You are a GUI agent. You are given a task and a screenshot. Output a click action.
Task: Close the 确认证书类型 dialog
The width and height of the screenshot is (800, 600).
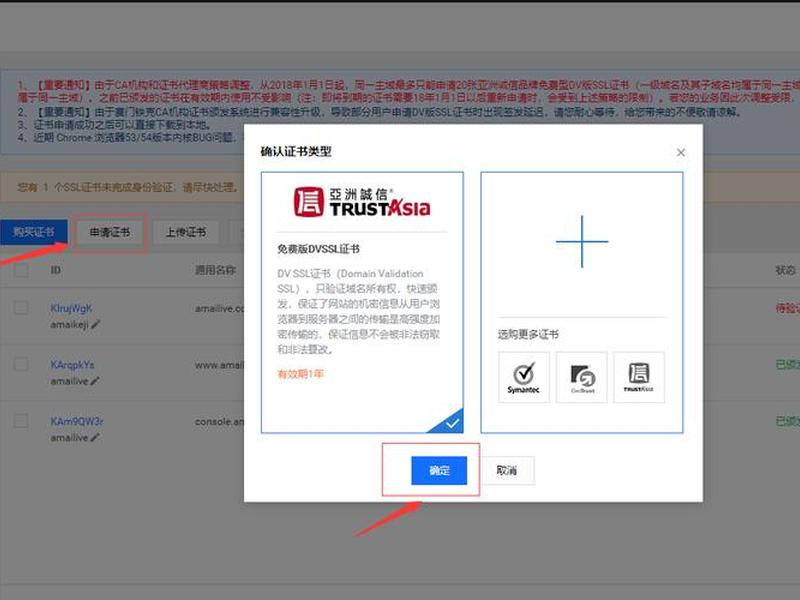point(681,153)
